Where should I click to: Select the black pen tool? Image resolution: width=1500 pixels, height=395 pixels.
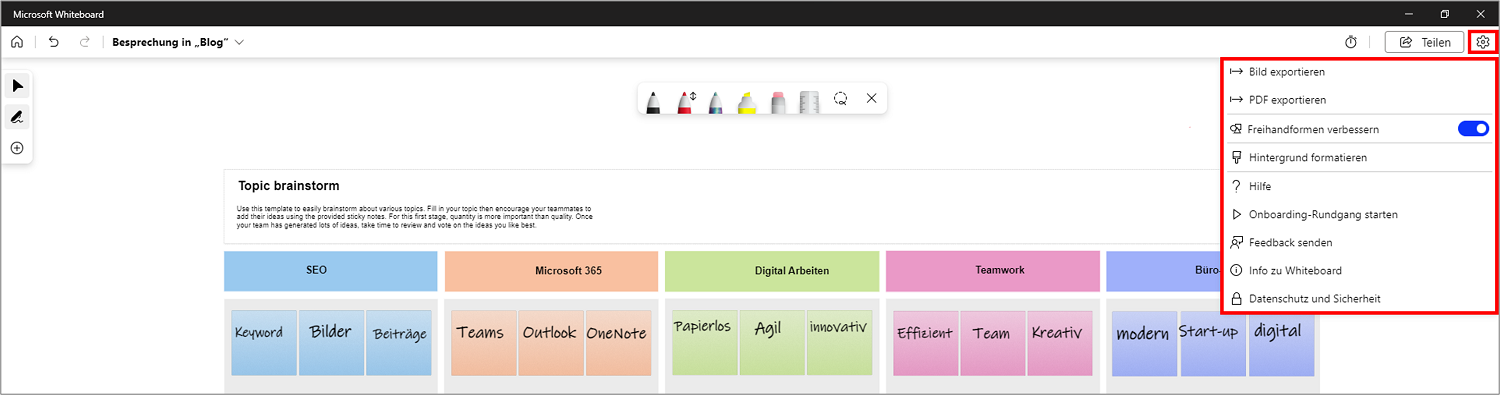click(x=653, y=100)
